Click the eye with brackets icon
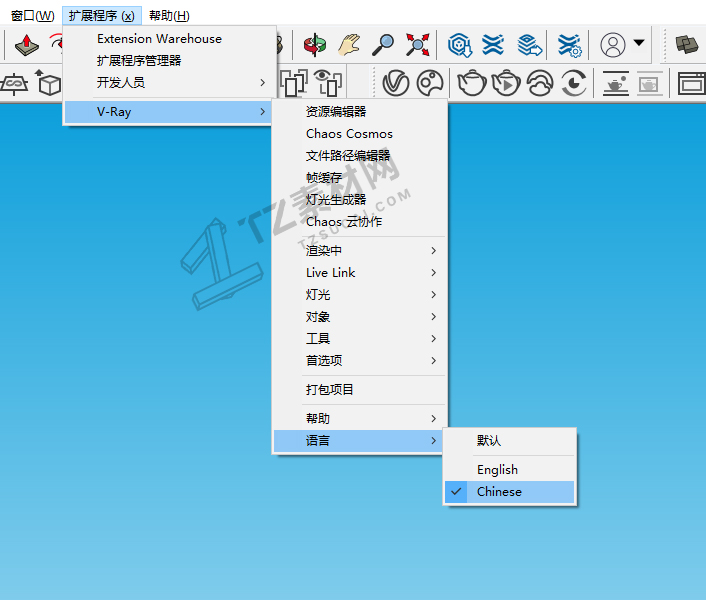This screenshot has width=706, height=600. click(327, 83)
